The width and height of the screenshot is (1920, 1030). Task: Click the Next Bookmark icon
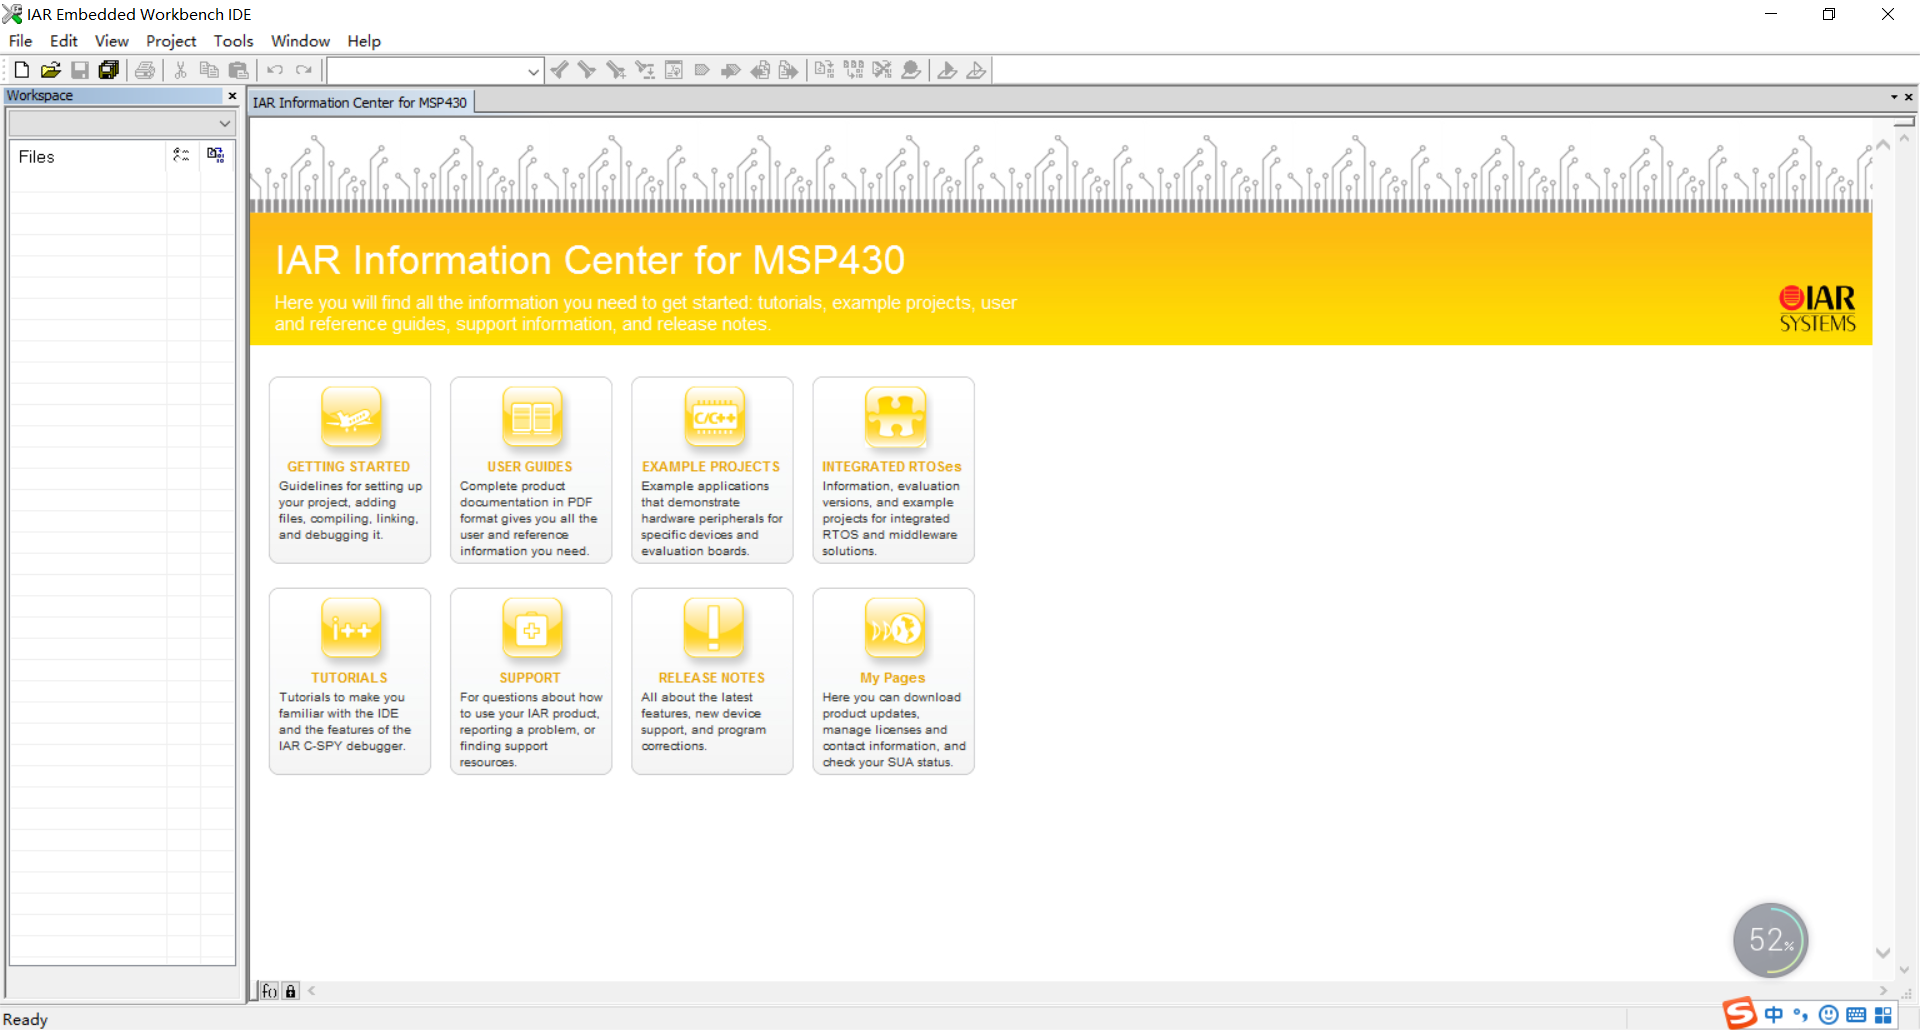pyautogui.click(x=731, y=70)
